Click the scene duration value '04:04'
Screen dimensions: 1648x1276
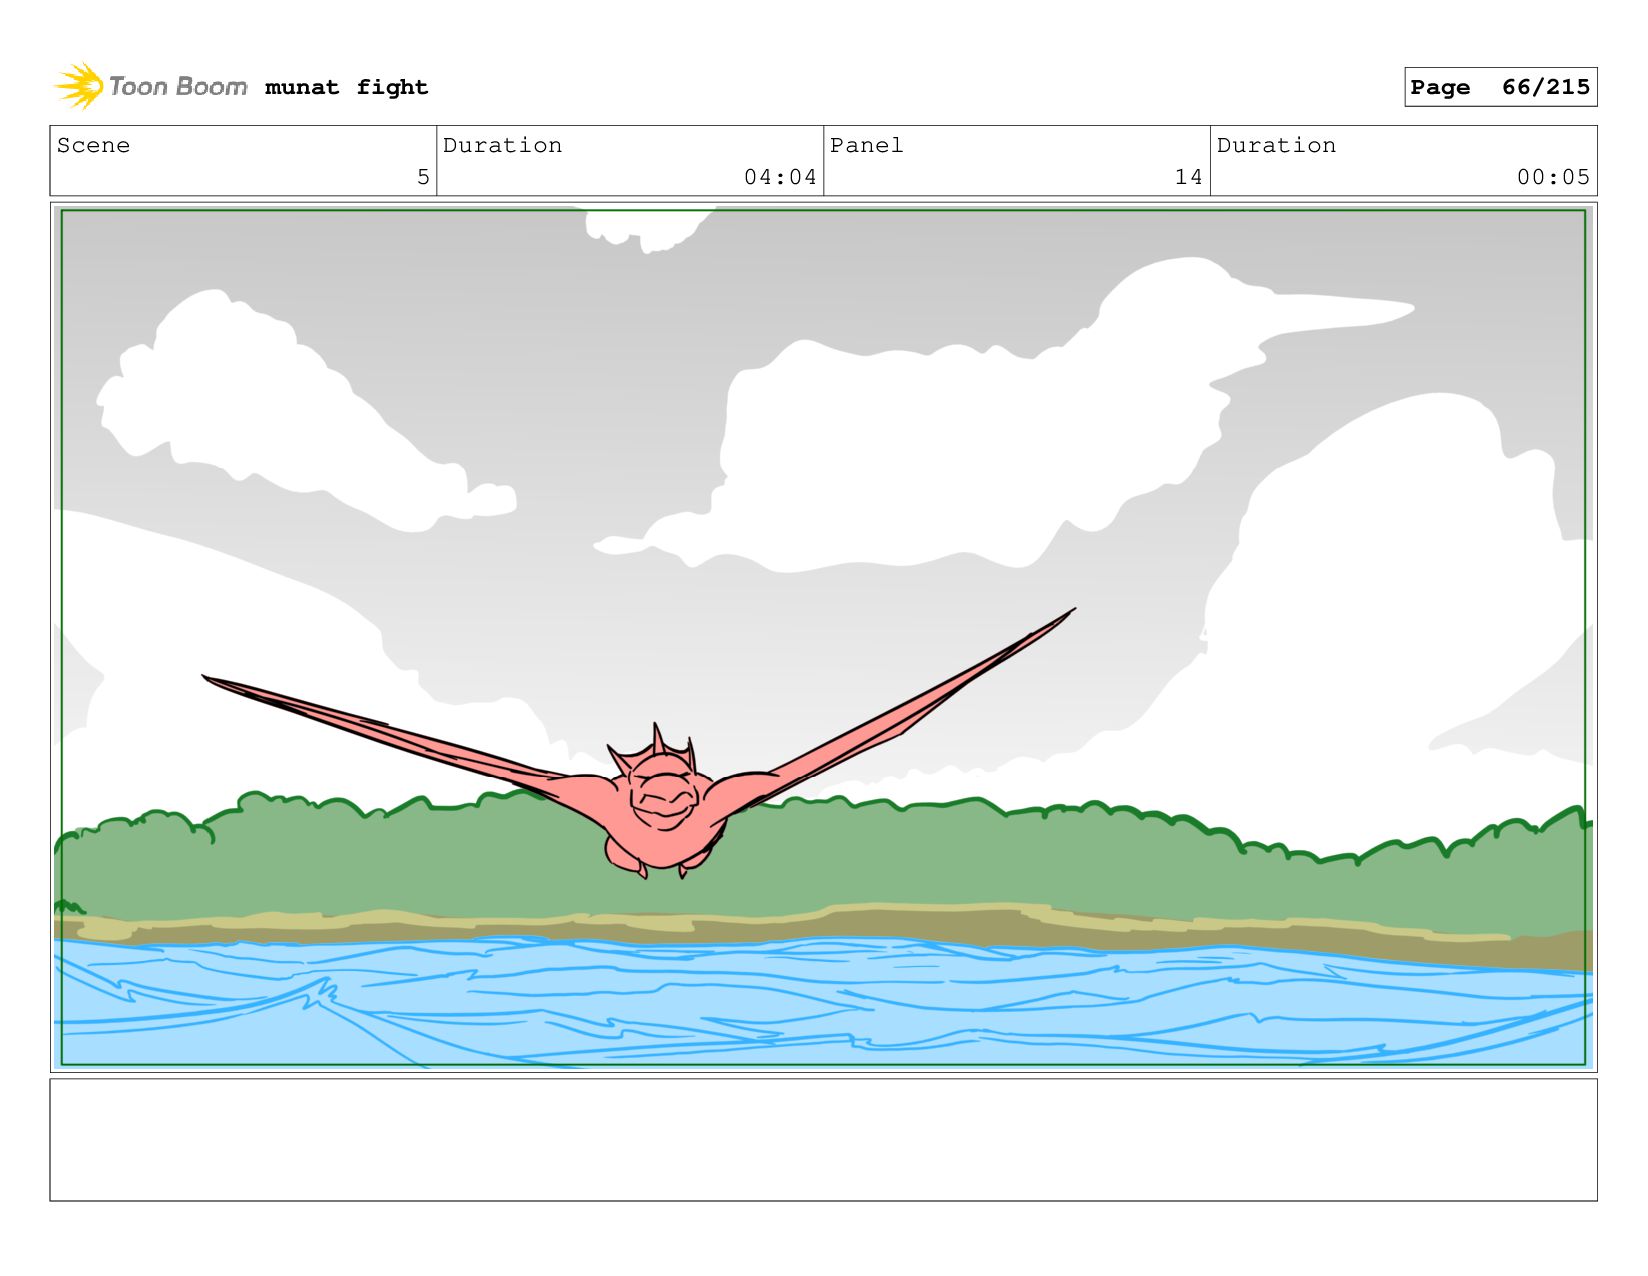point(780,177)
